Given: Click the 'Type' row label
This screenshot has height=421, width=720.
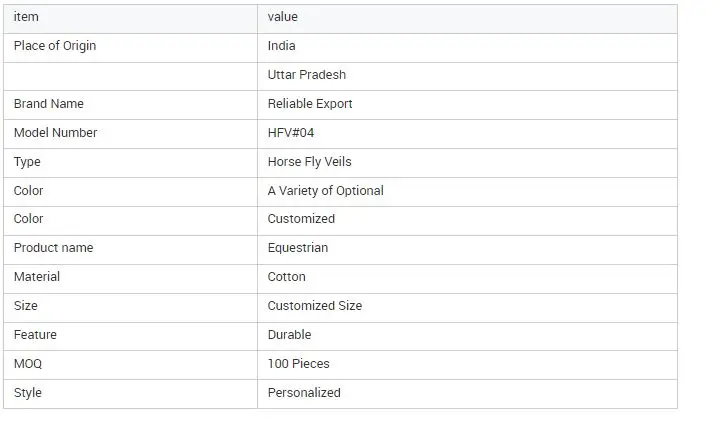Looking at the screenshot, I should pos(28,162).
